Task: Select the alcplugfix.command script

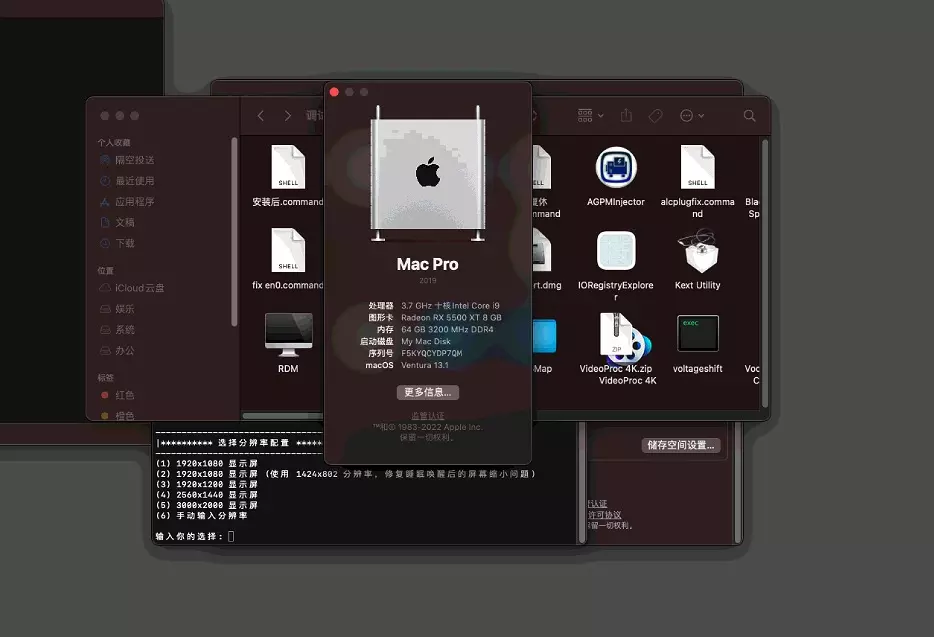Action: [x=697, y=167]
